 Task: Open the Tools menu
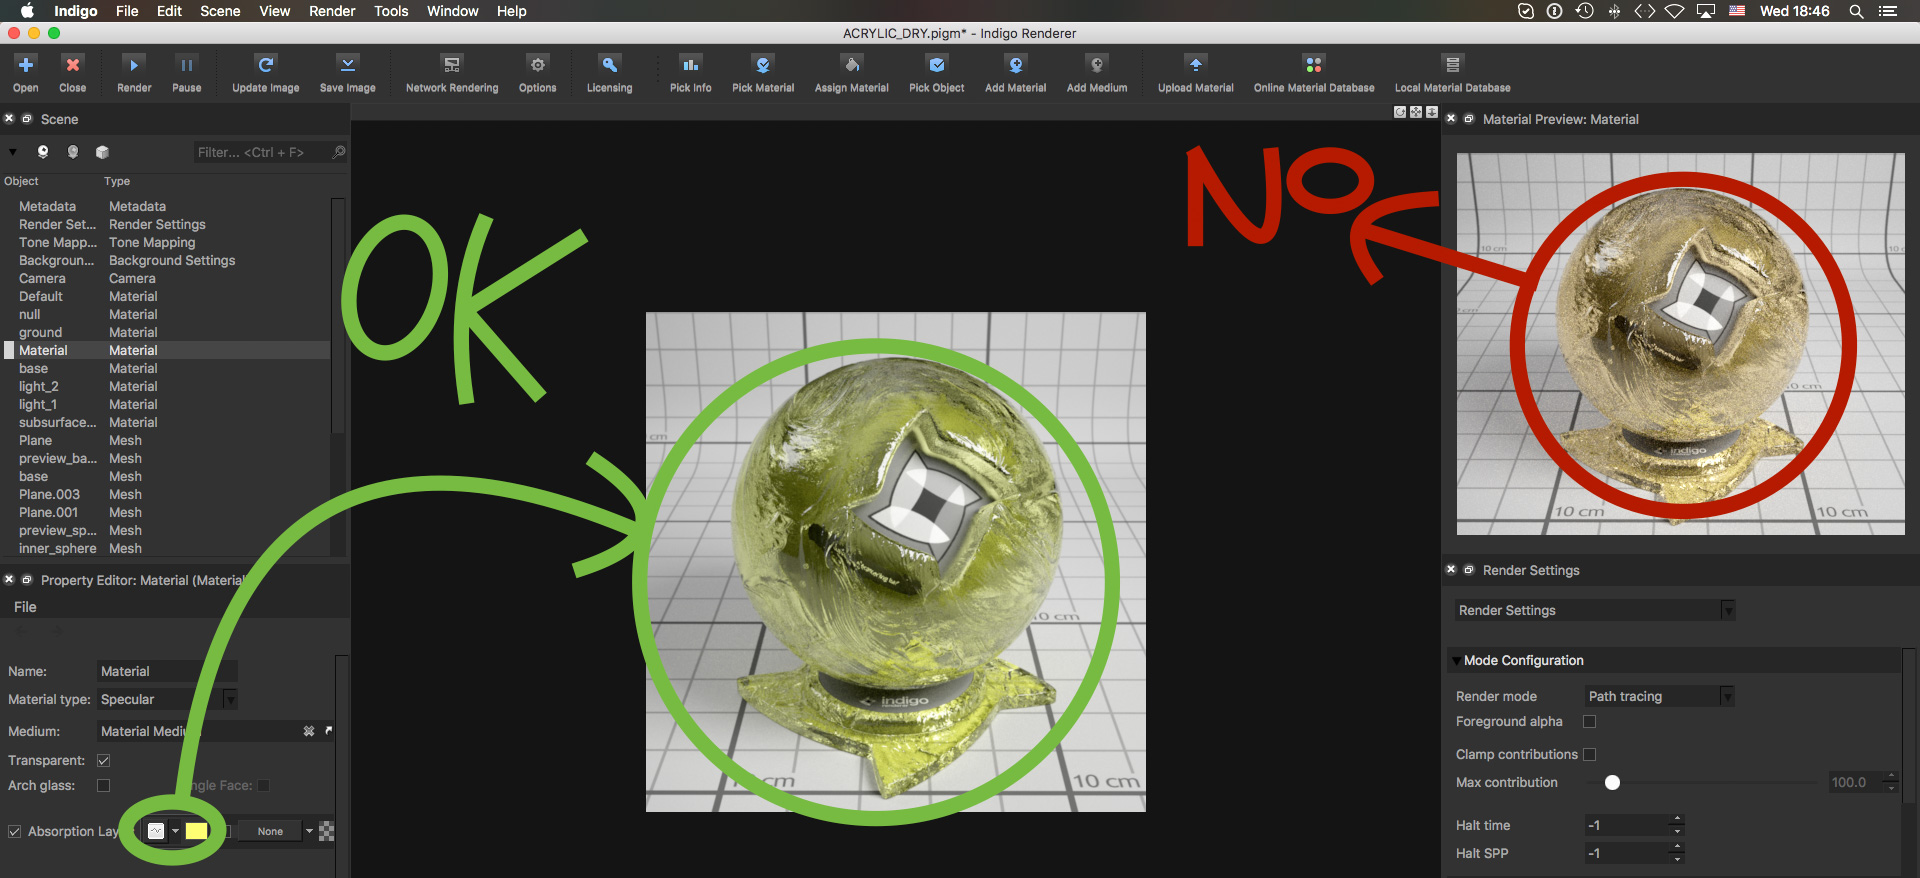point(391,11)
